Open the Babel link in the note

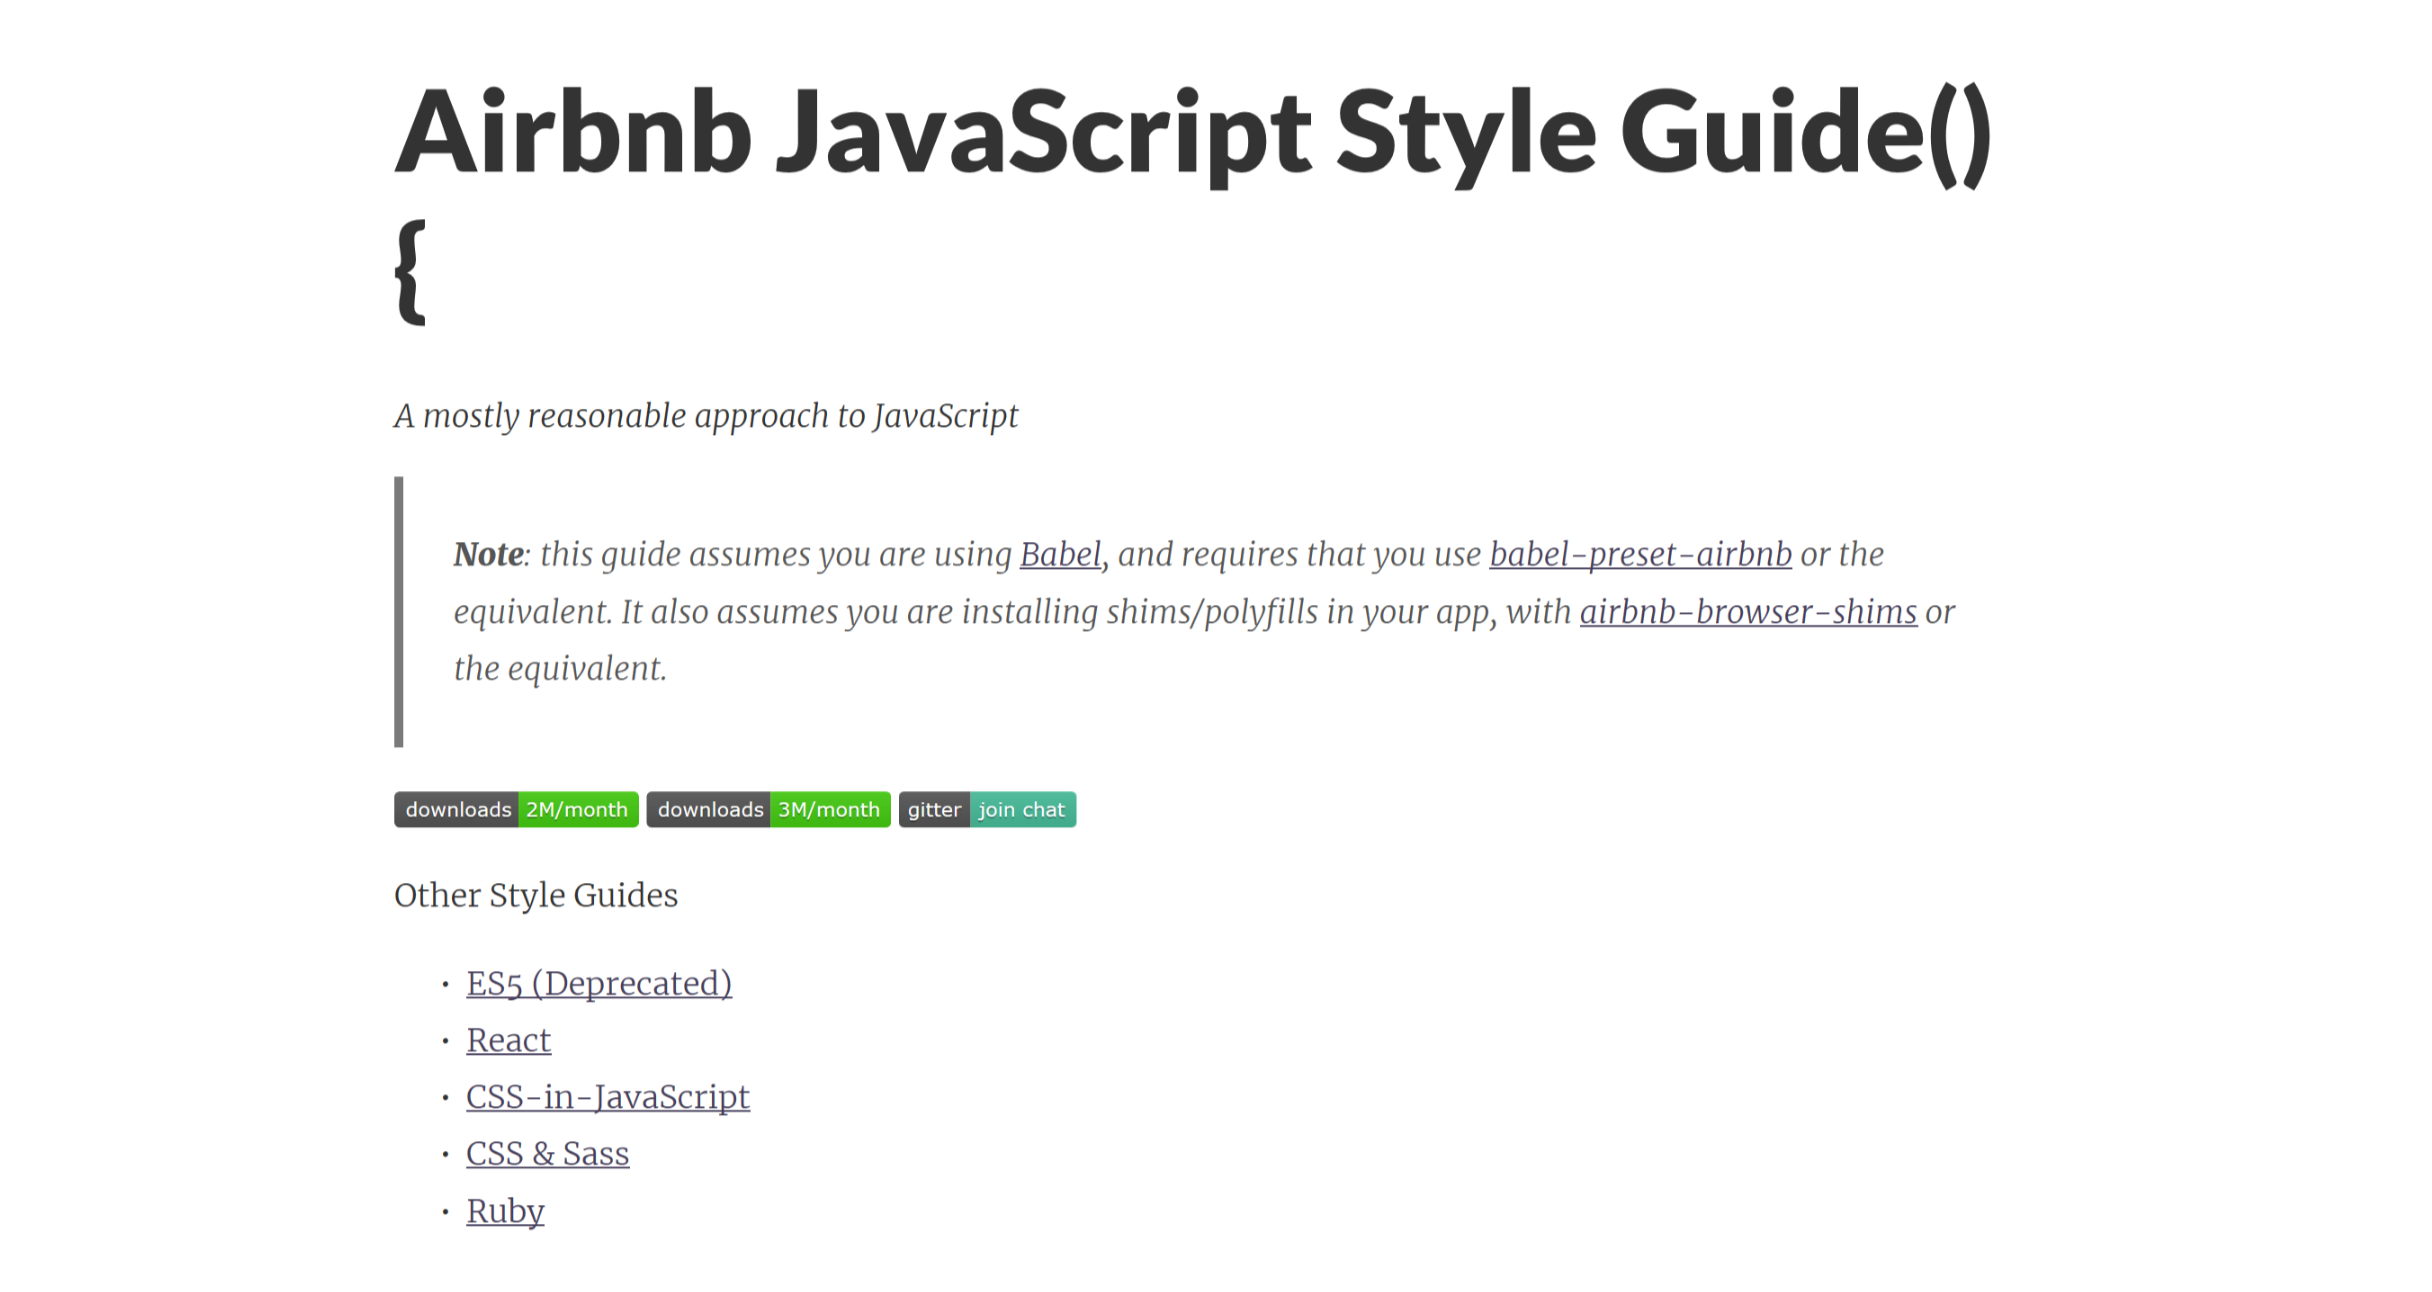click(x=1060, y=554)
